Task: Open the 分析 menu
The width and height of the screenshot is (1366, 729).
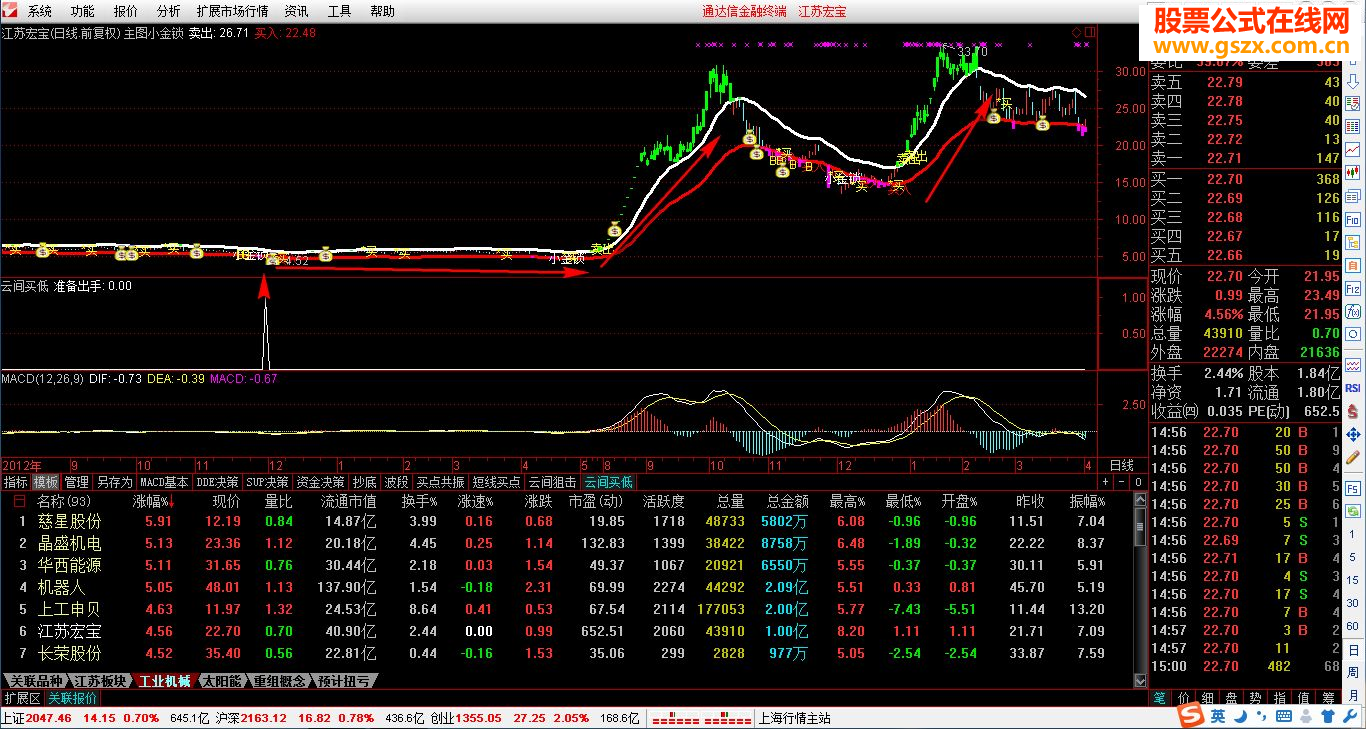Action: [169, 11]
